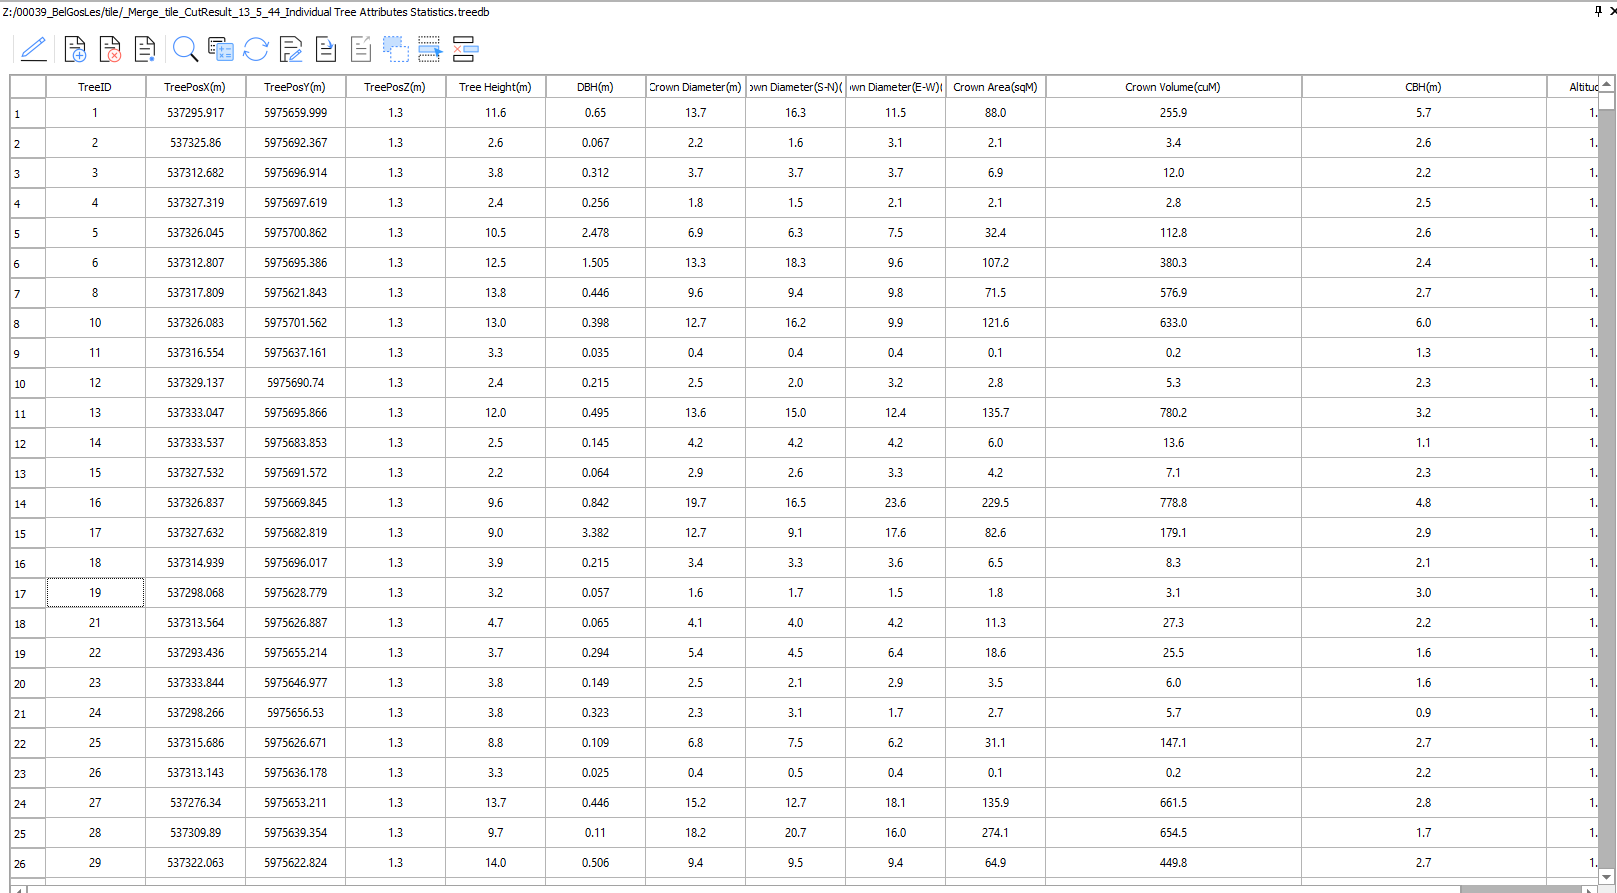Click Crown Volume cell 780.2
This screenshot has height=893, width=1617.
(x=1173, y=413)
